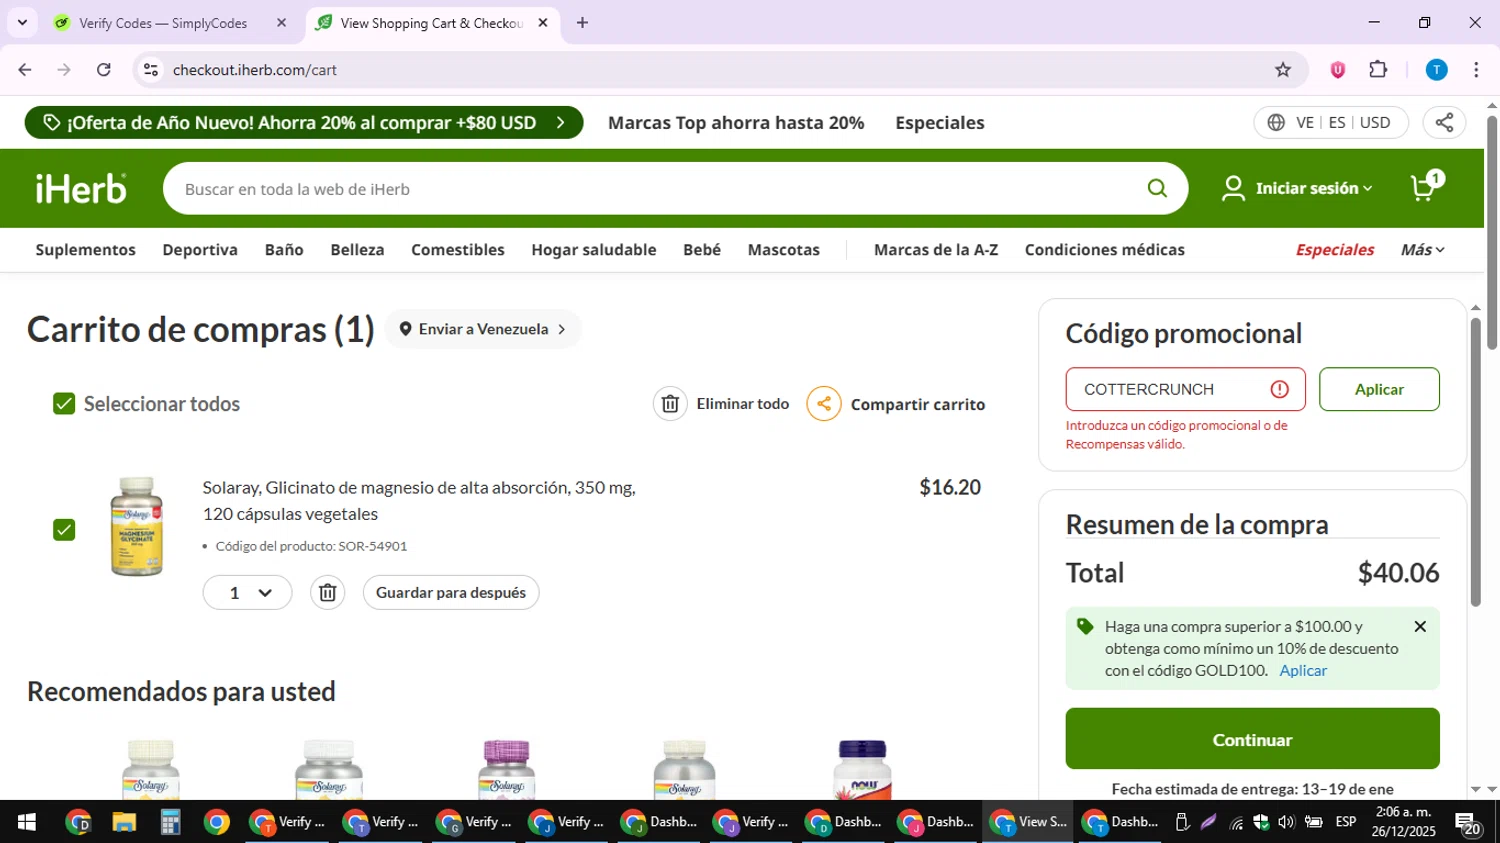Toggle the Seleccionar todos checkbox
Image resolution: width=1500 pixels, height=843 pixels.
[64, 403]
